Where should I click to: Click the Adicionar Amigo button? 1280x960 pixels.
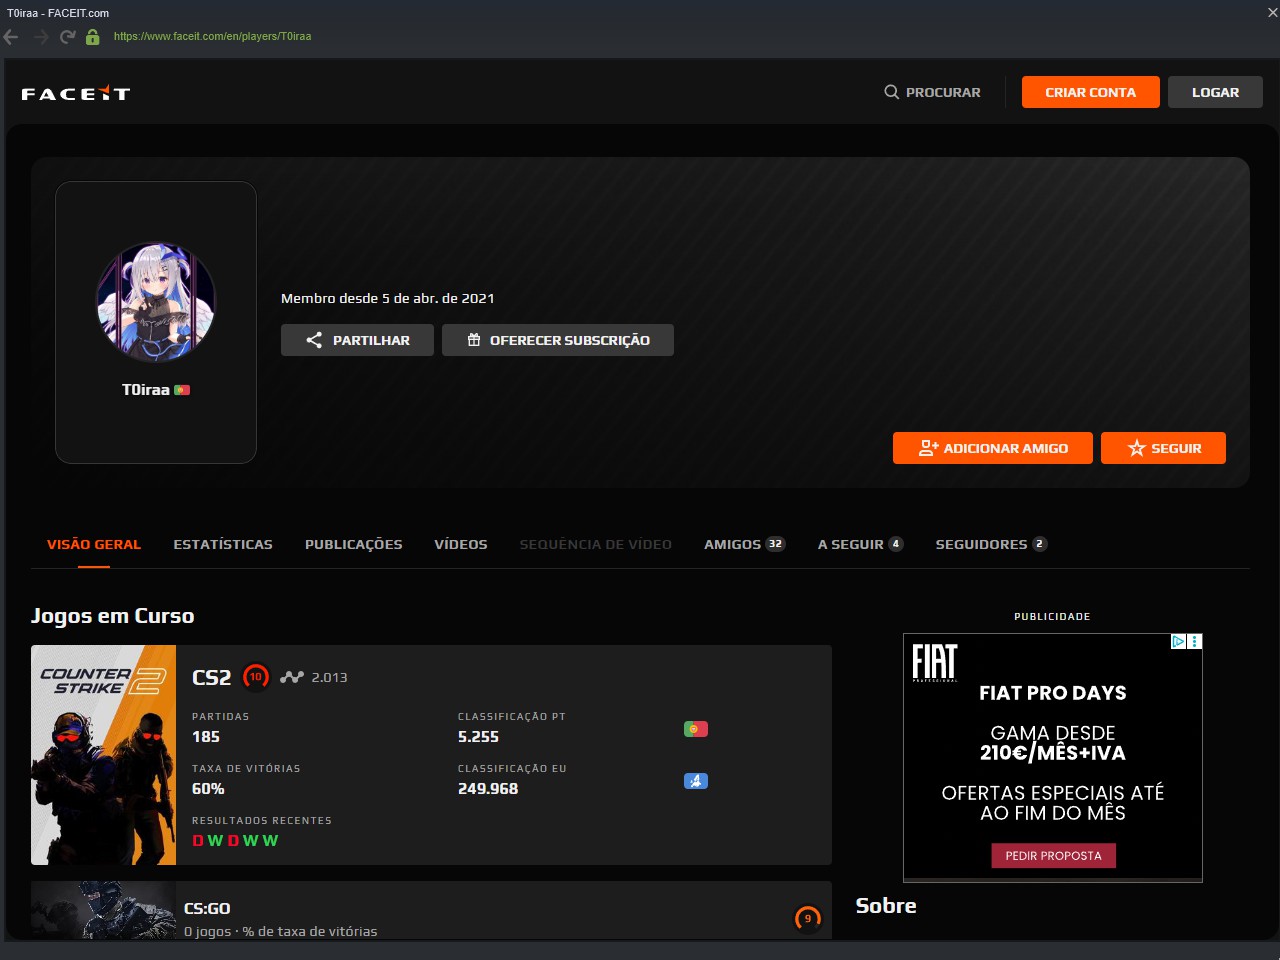click(x=993, y=448)
